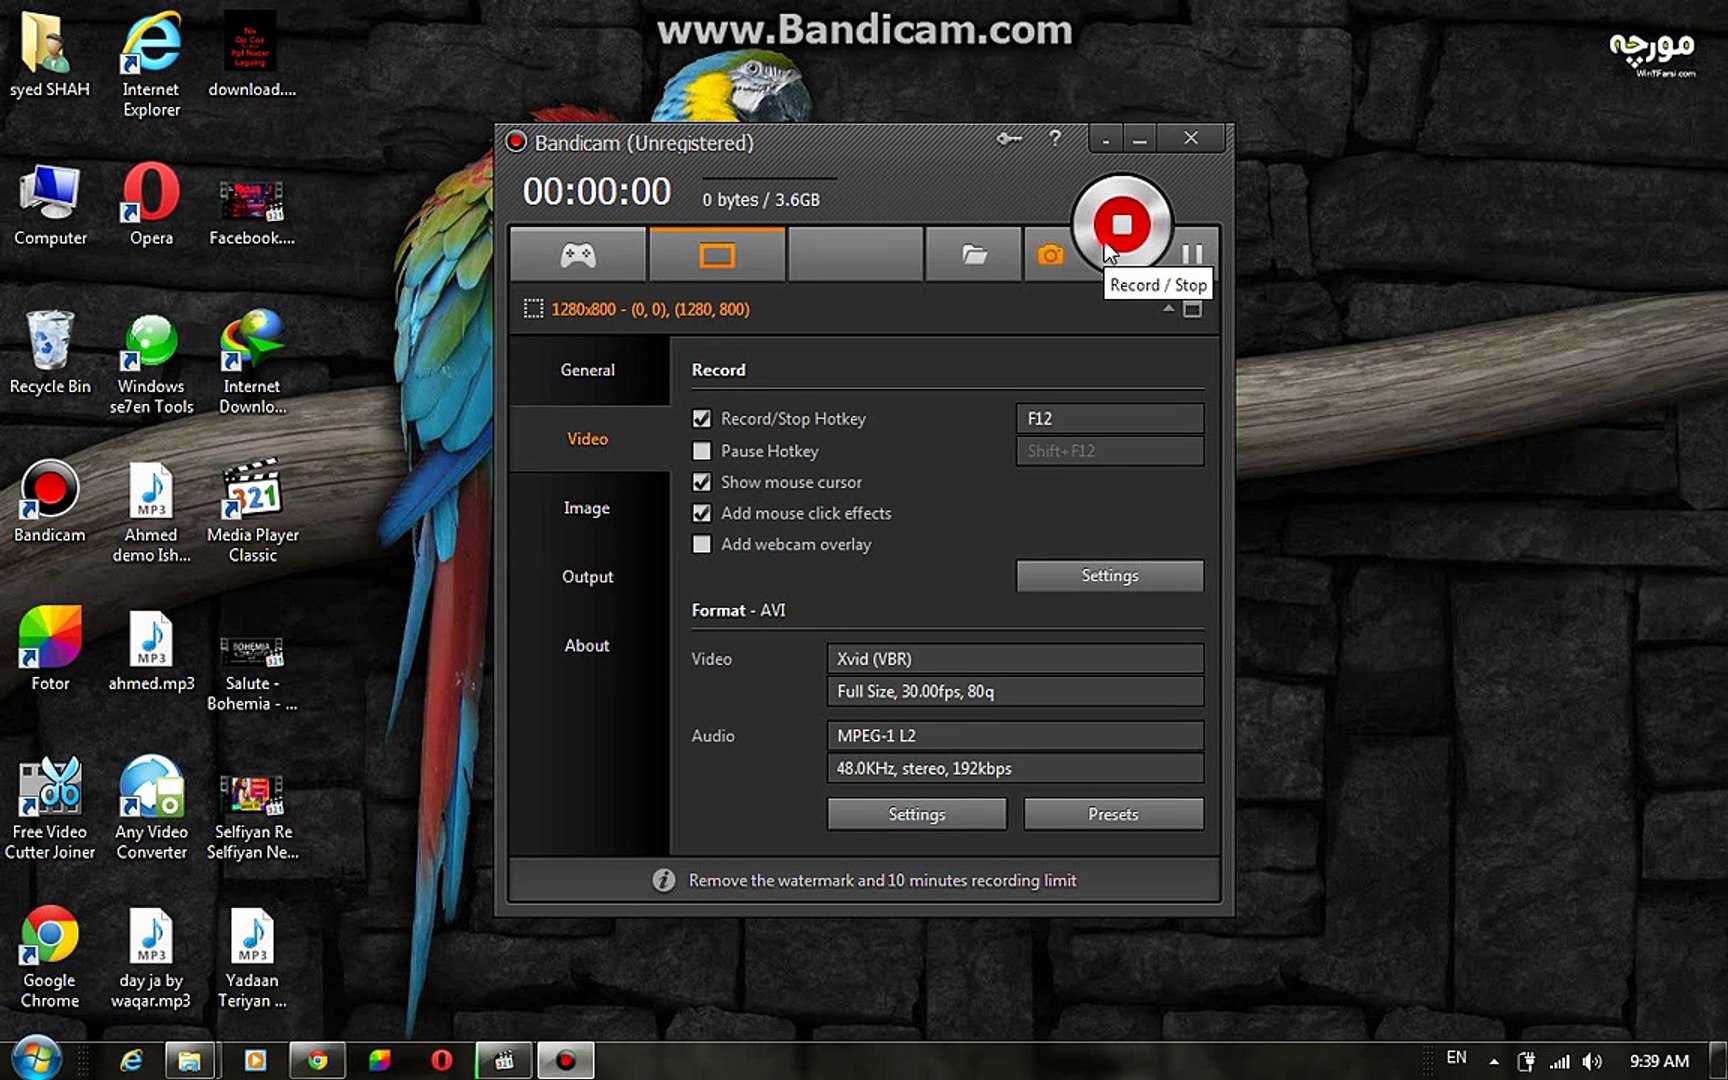Switch to the Output tab
Screen dimensions: 1728x1080
pyautogui.click(x=587, y=576)
